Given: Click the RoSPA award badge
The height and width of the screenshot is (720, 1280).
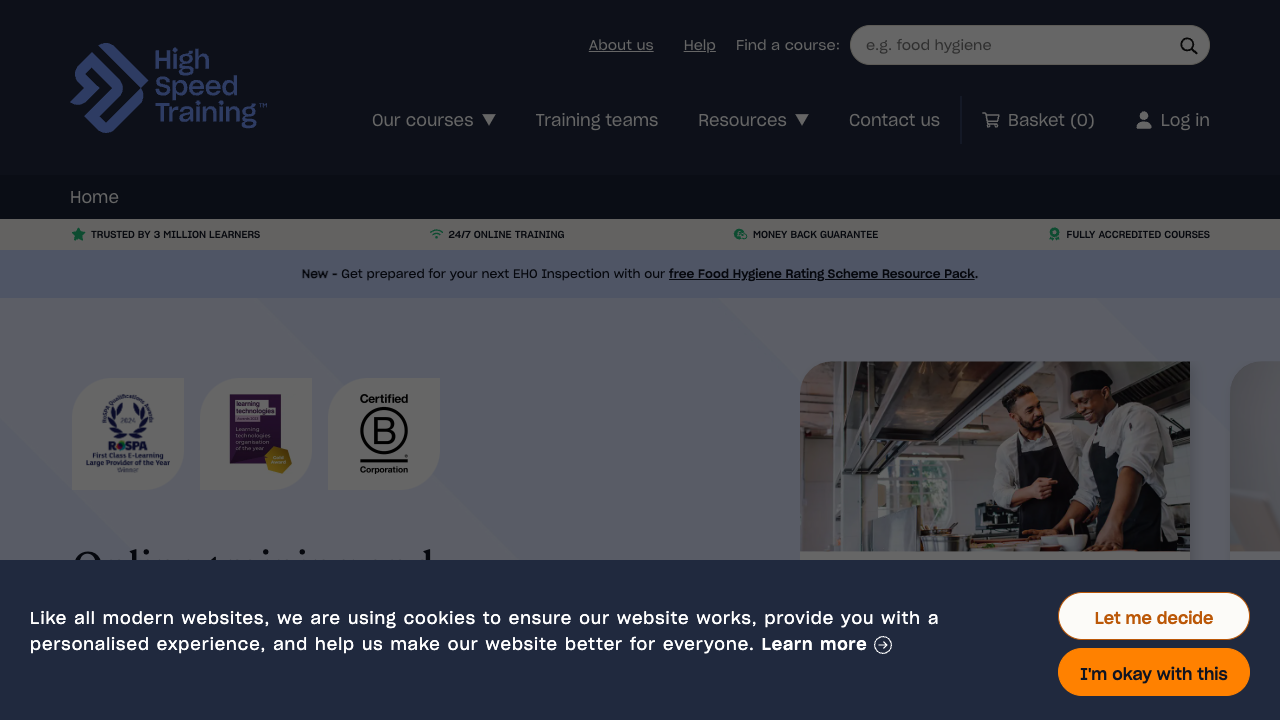Looking at the screenshot, I should tap(128, 434).
